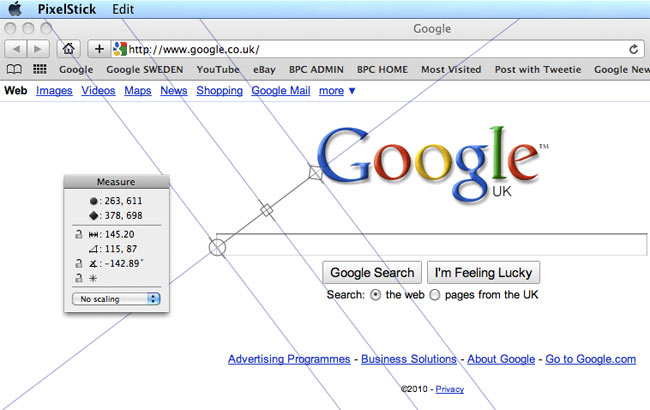This screenshot has height=410, width=650.
Task: Go forward with the browser forward arrow
Action: click(38, 49)
